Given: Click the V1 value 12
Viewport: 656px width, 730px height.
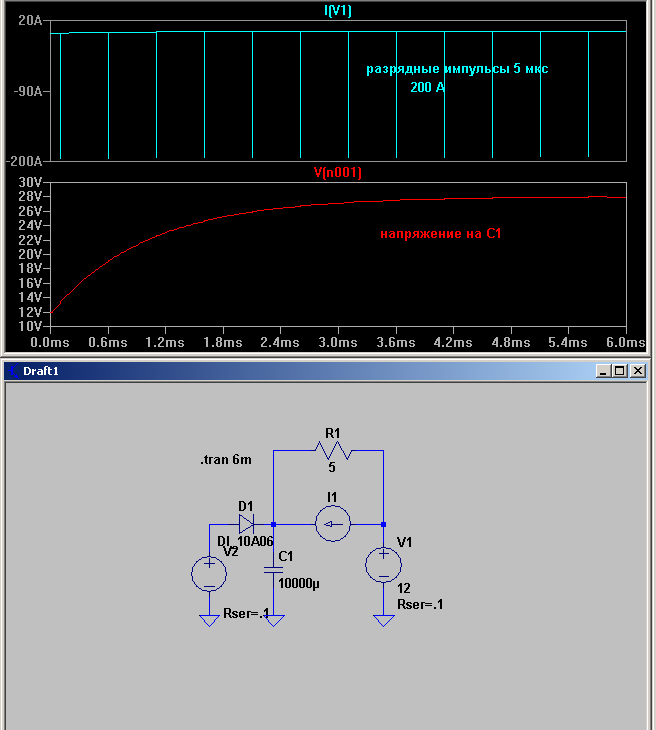Looking at the screenshot, I should pyautogui.click(x=404, y=588).
